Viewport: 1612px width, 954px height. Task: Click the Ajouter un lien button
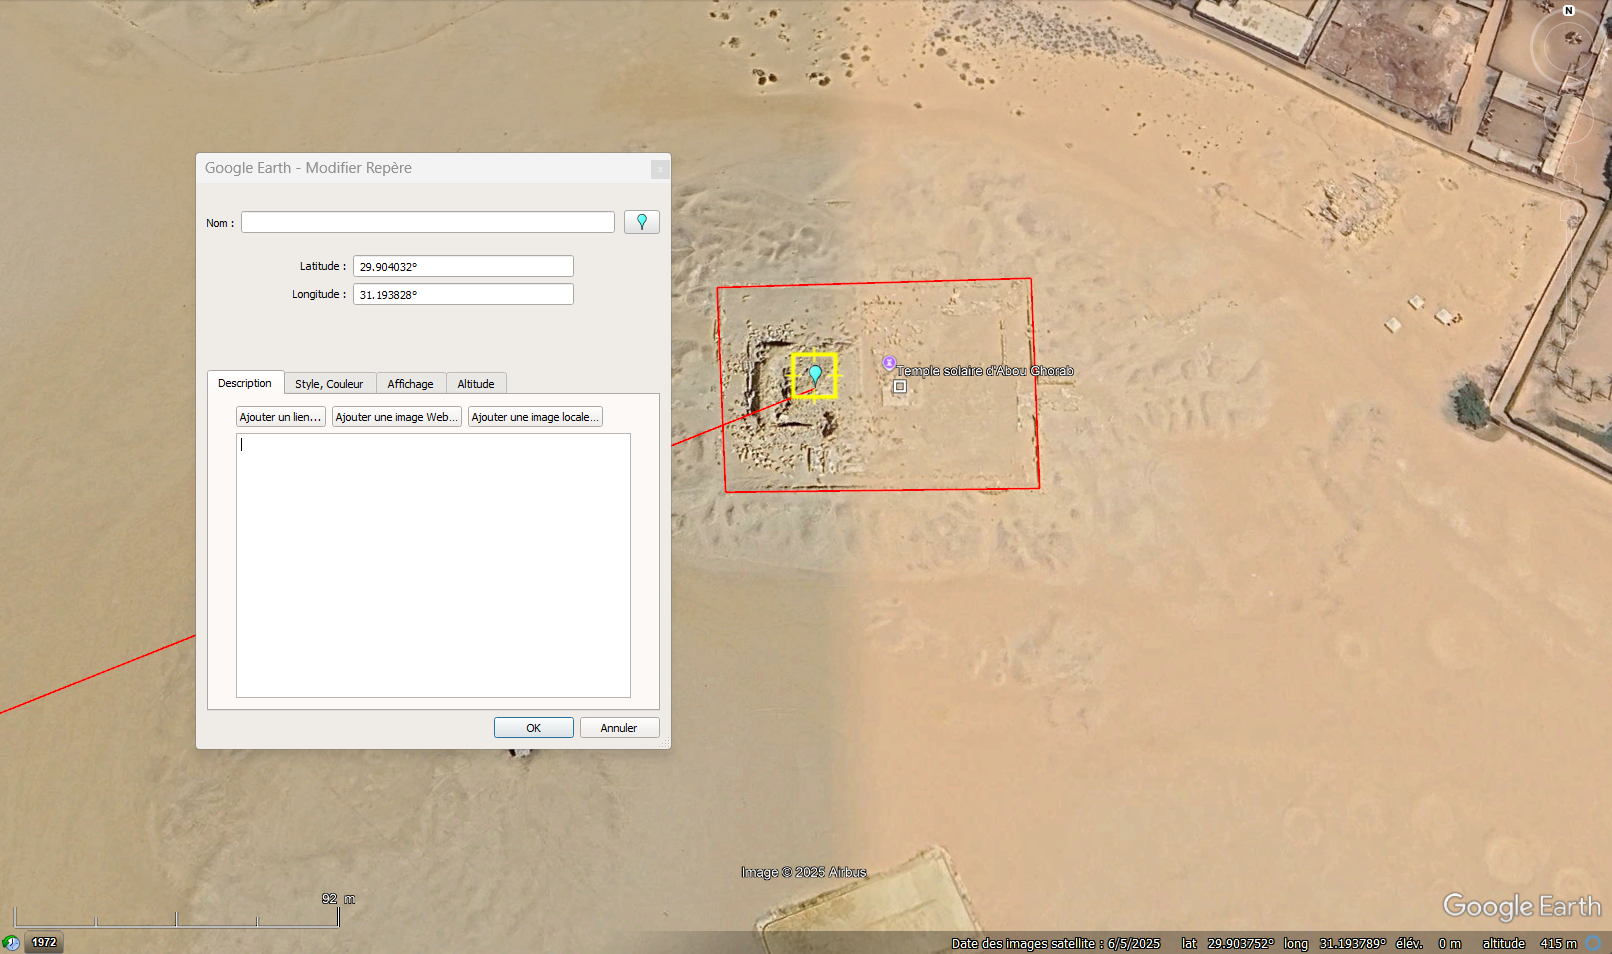pyautogui.click(x=280, y=417)
